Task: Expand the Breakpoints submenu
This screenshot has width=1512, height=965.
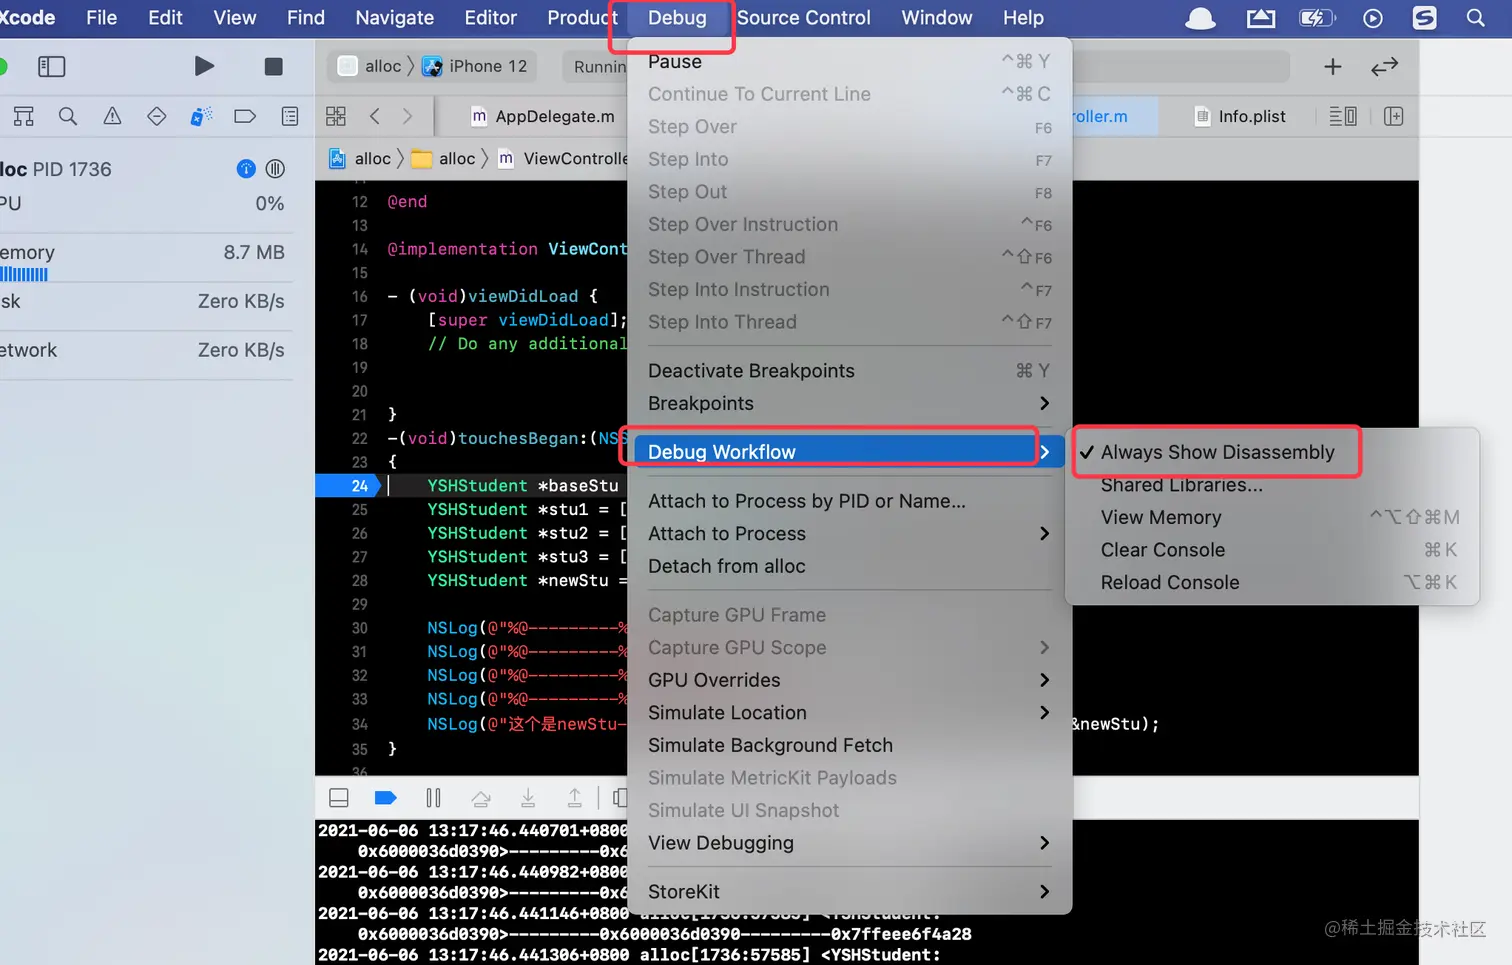Action: click(x=849, y=403)
